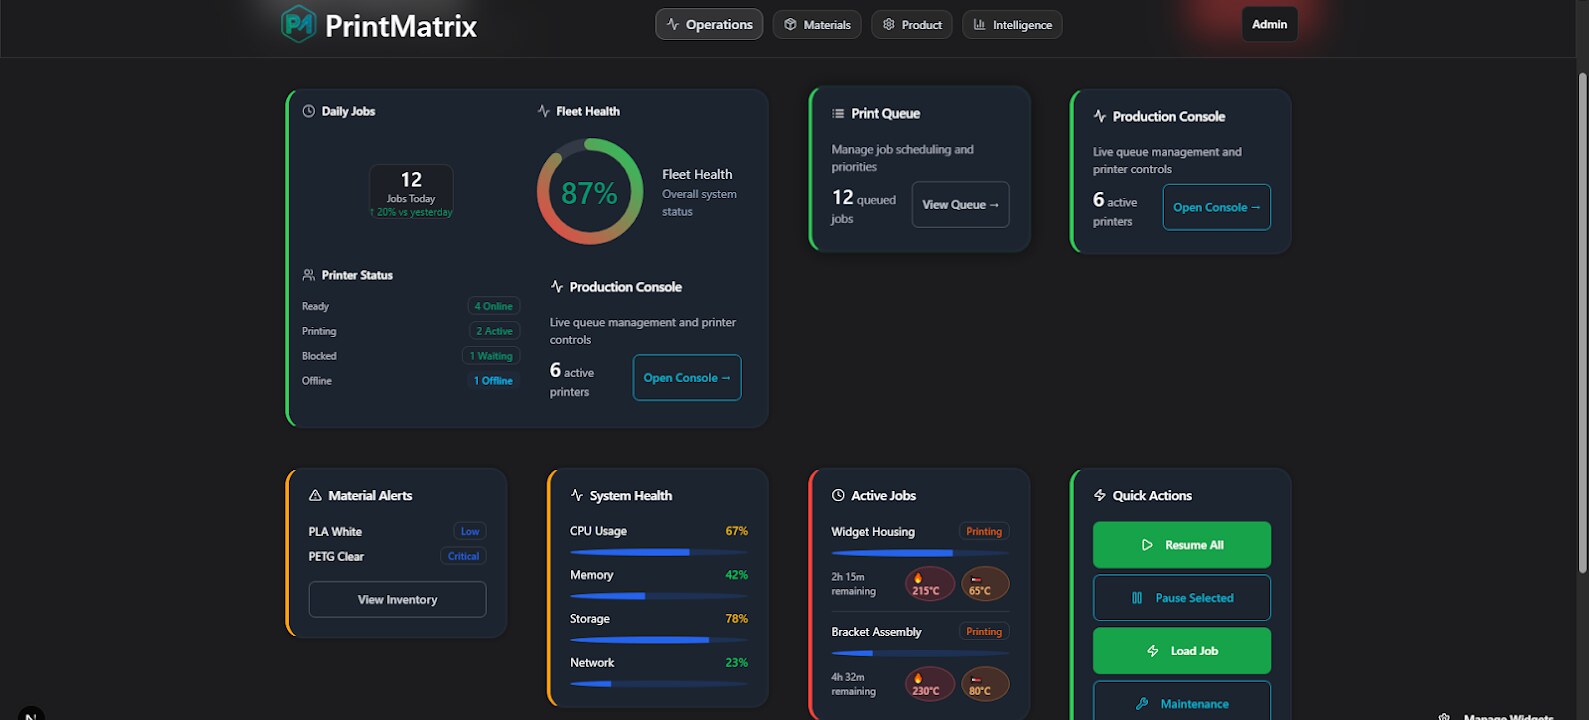Click the Low badge for PLA White
The width and height of the screenshot is (1589, 720).
pos(470,531)
